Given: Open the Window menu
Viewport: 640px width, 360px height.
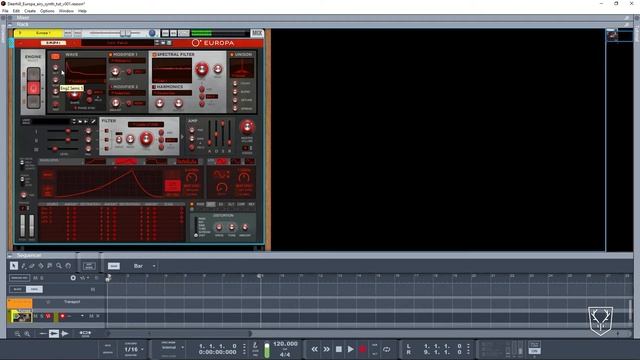Looking at the screenshot, I should [66, 11].
